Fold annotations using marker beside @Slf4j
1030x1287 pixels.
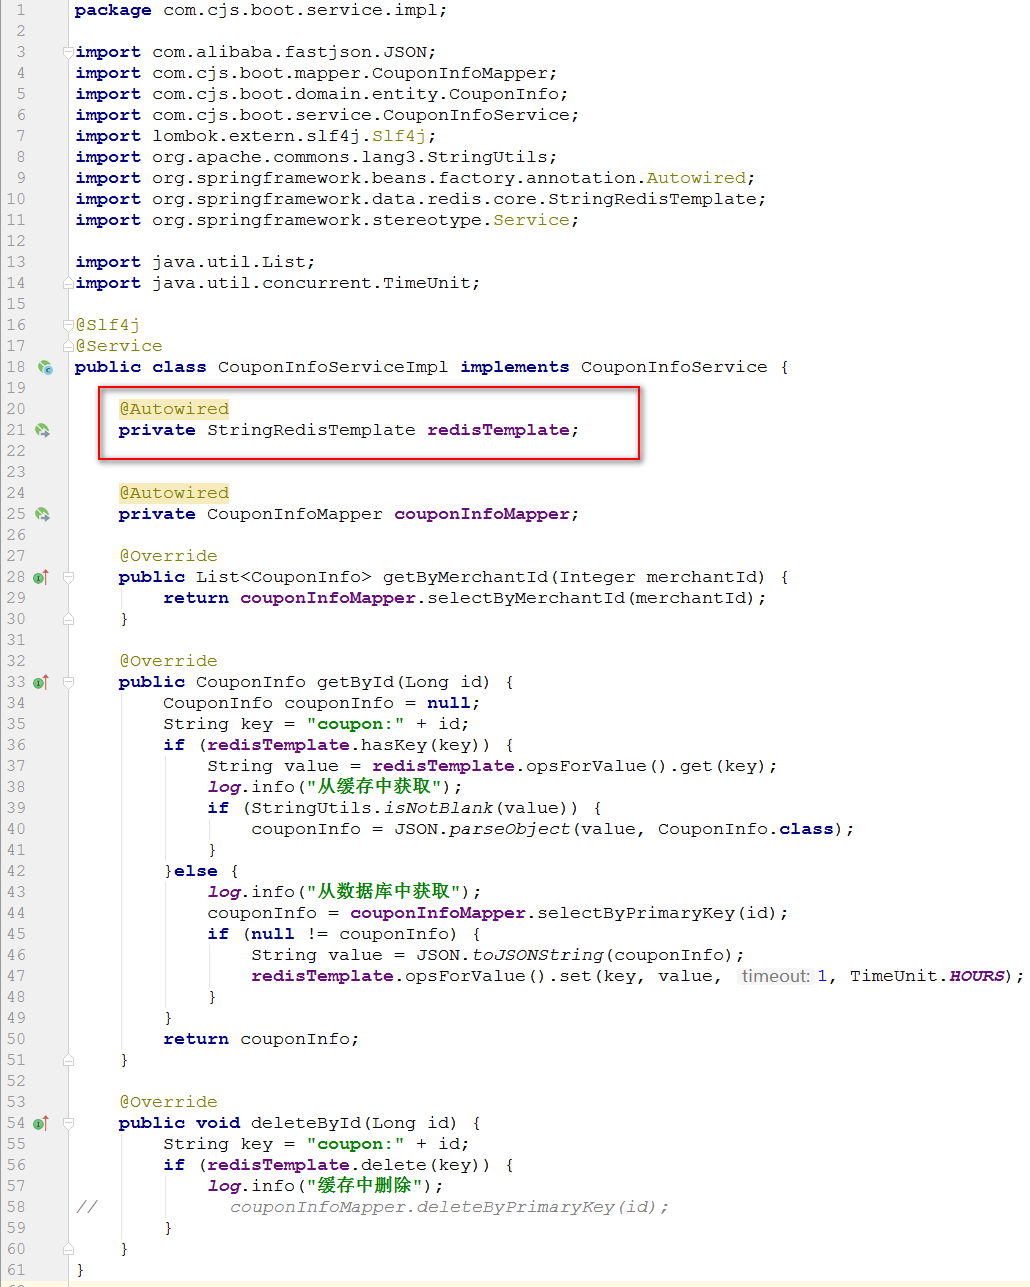(x=68, y=325)
